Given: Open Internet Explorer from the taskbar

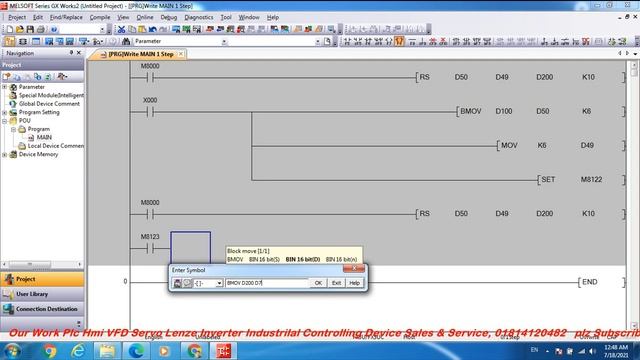Looking at the screenshot, I should (x=78, y=351).
